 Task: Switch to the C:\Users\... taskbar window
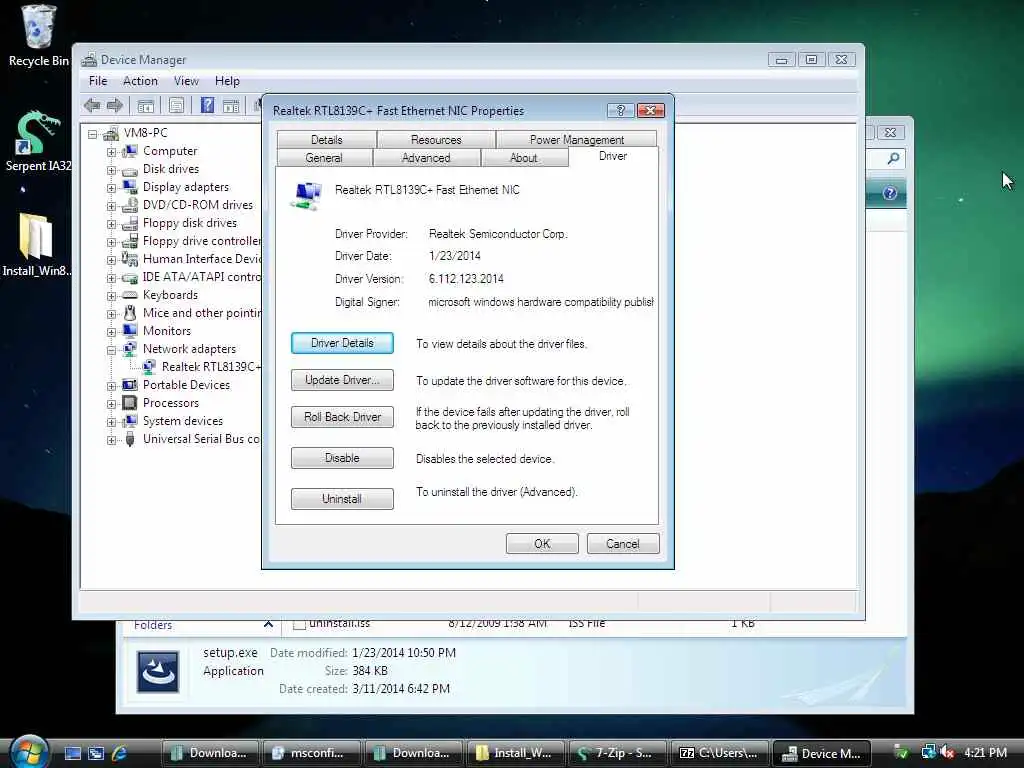click(x=720, y=753)
